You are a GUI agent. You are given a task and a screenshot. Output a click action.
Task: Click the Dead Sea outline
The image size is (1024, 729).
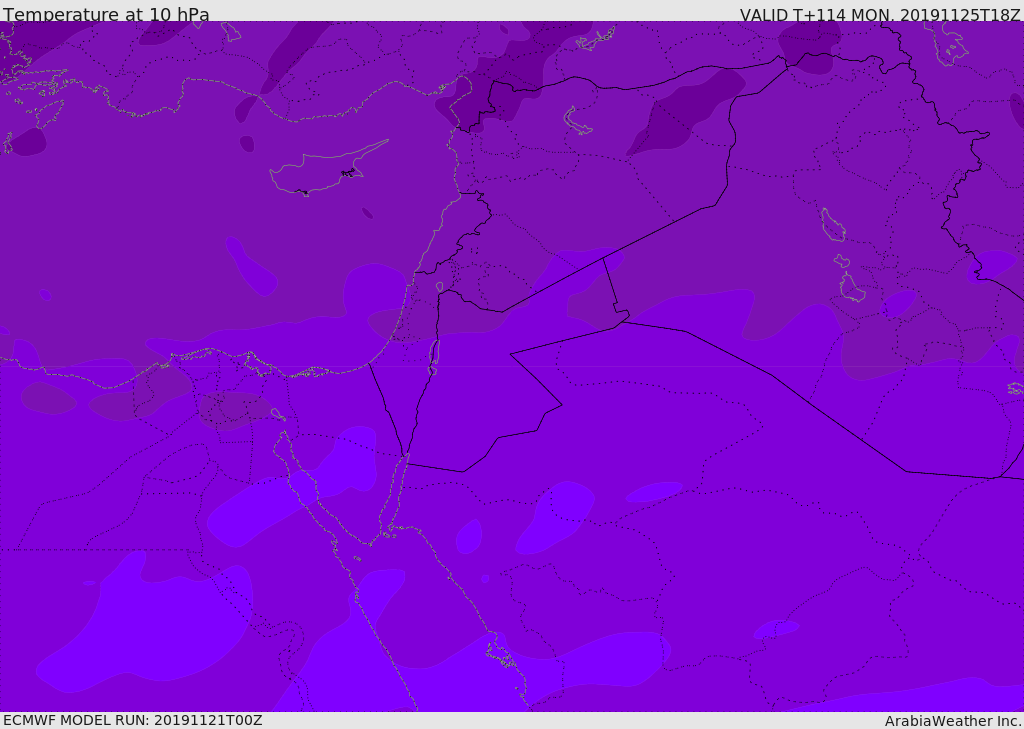434,355
